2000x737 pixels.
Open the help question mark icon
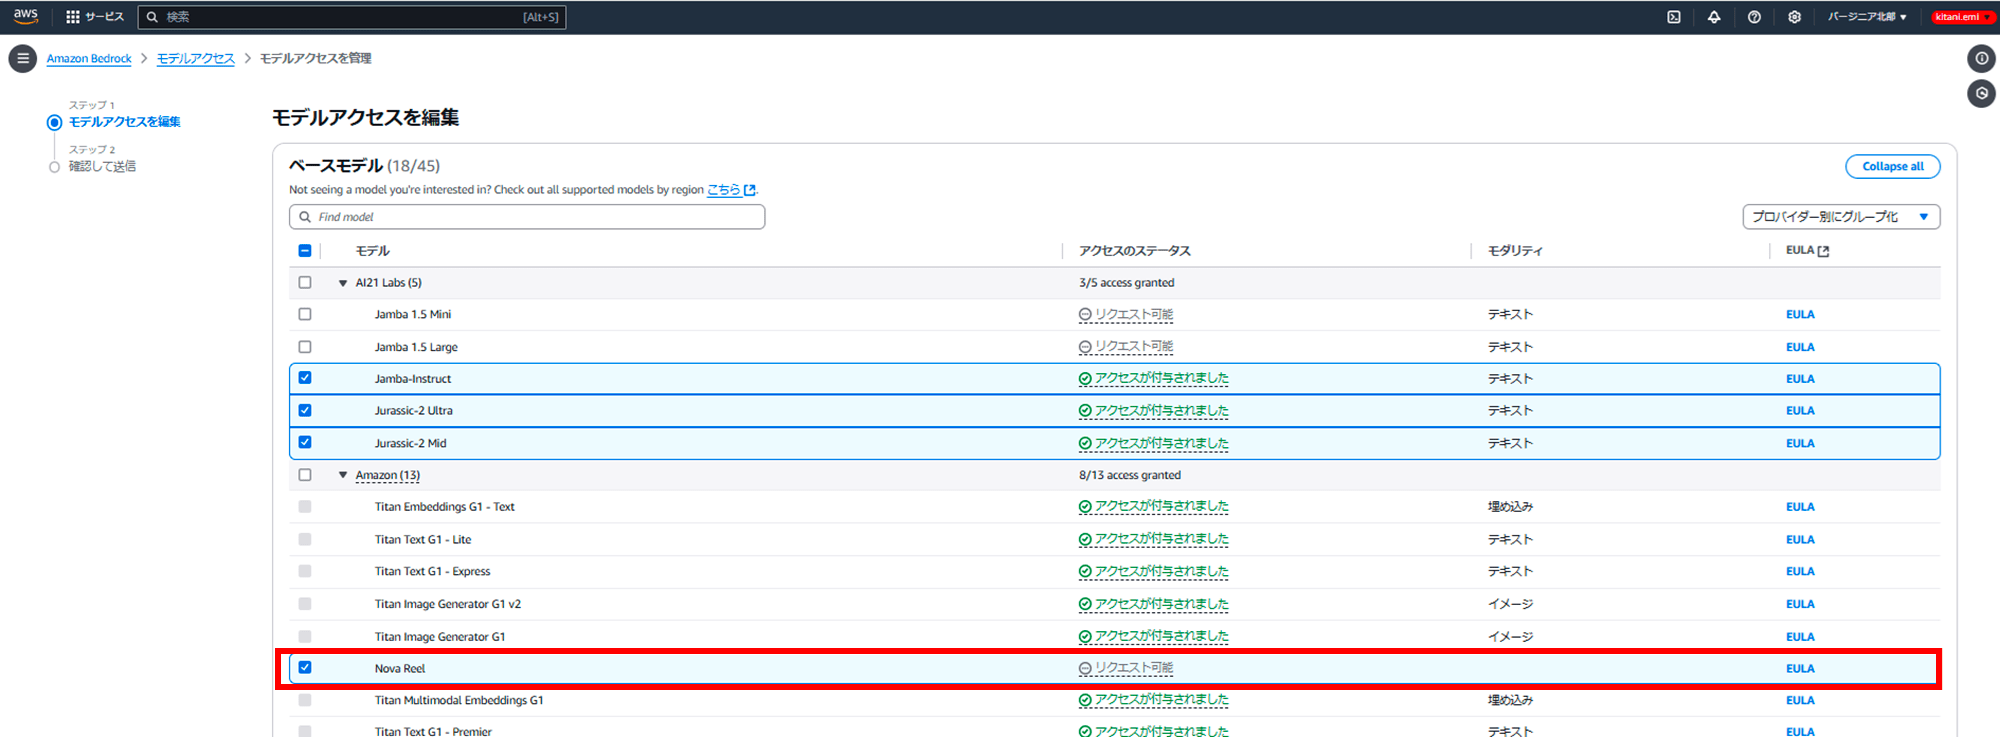point(1754,17)
